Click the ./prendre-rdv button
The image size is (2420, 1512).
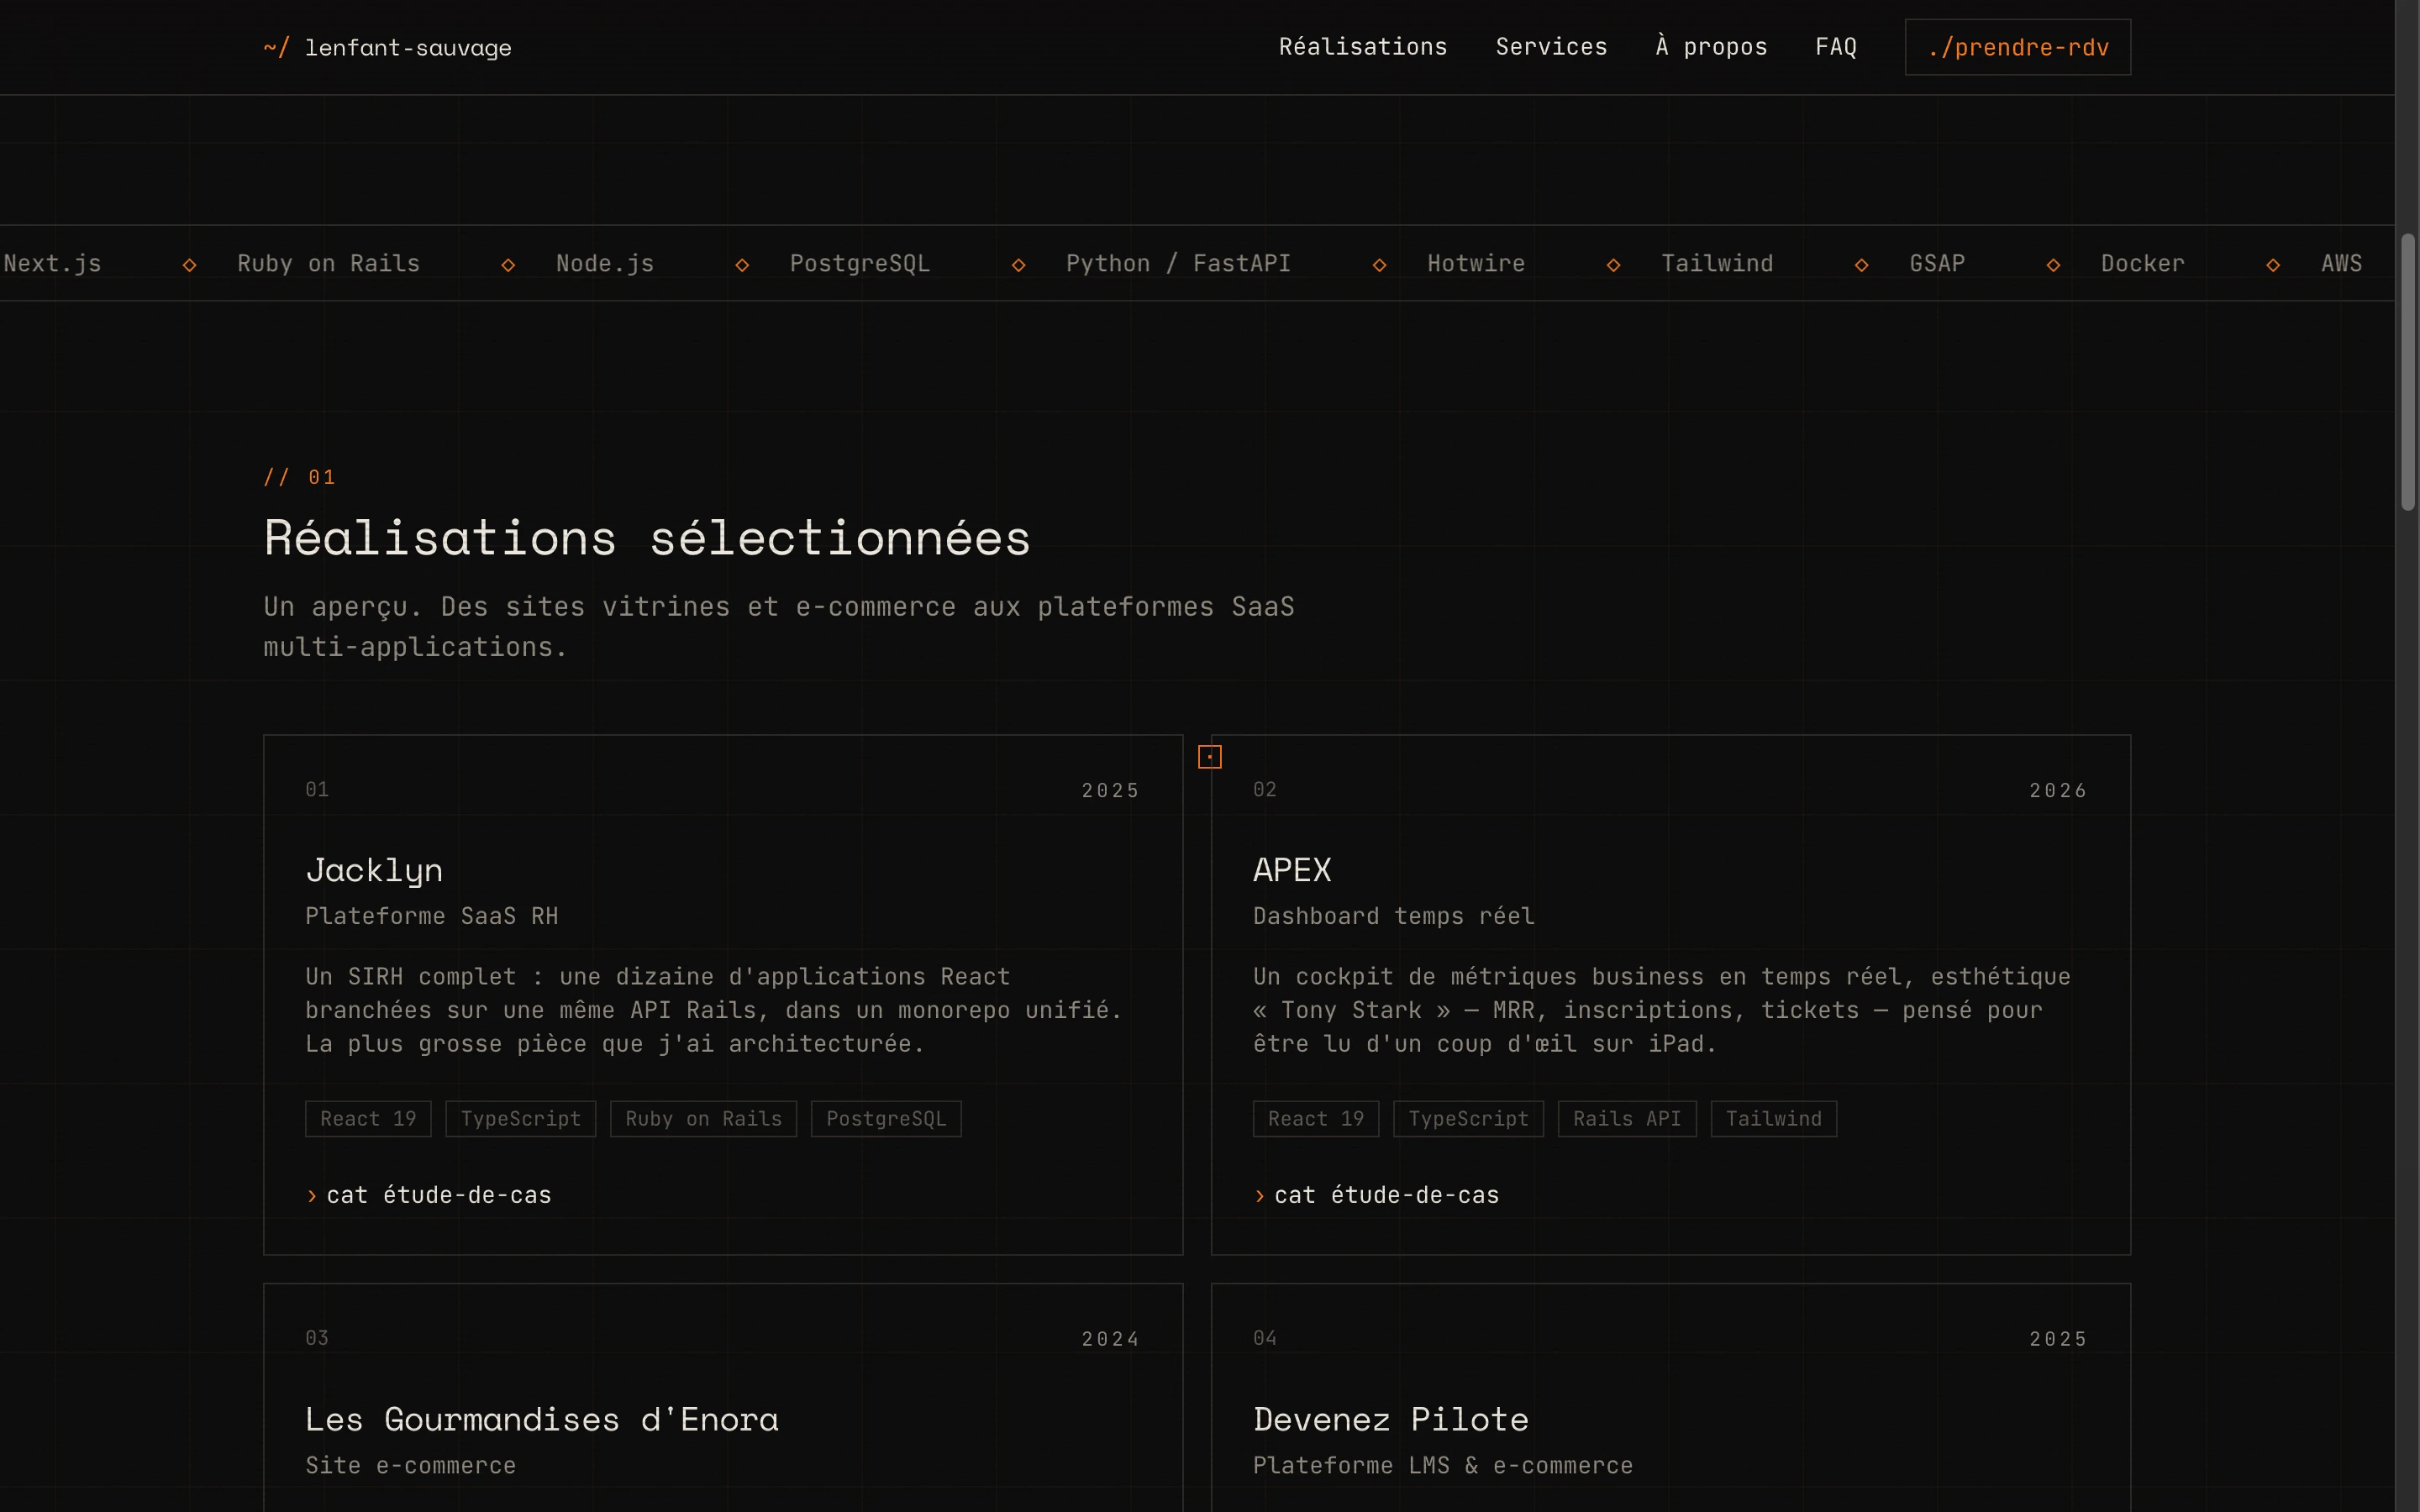pyautogui.click(x=2018, y=47)
